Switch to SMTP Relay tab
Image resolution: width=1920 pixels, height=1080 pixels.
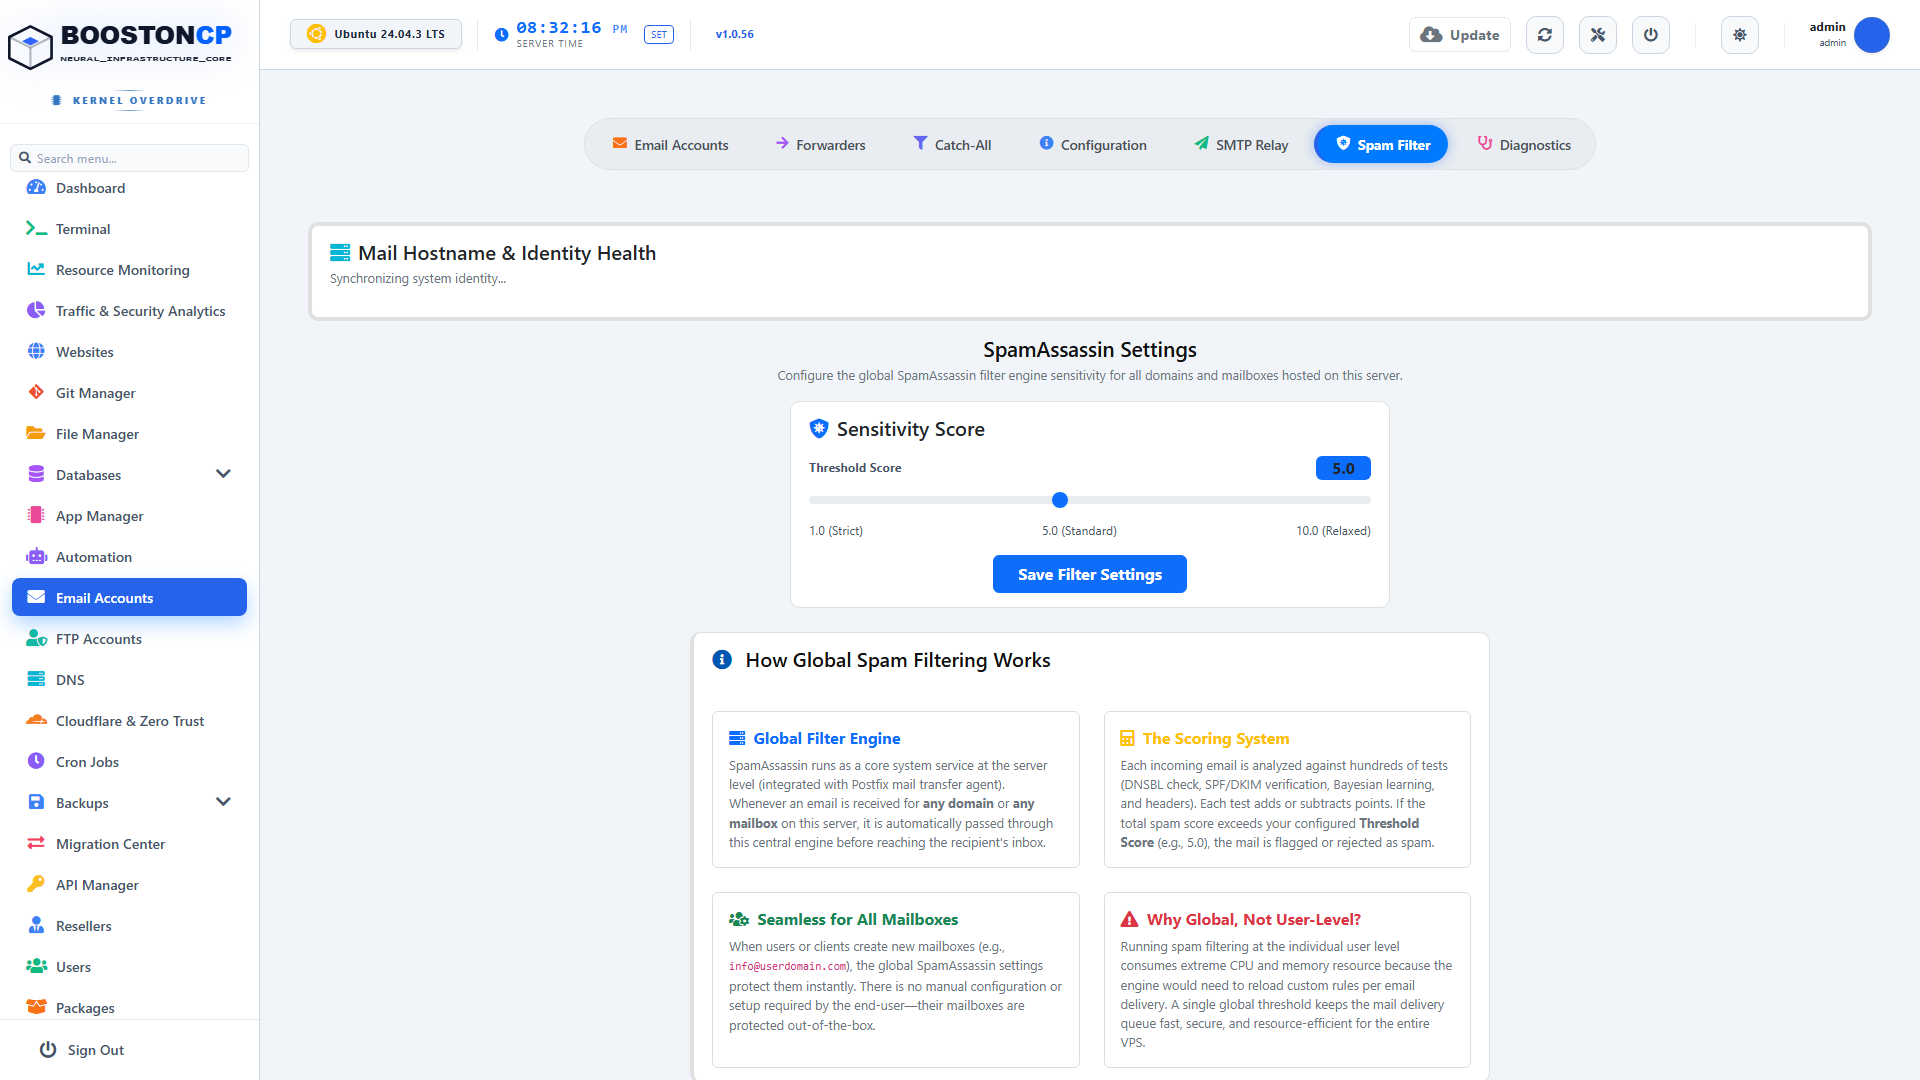(x=1241, y=145)
